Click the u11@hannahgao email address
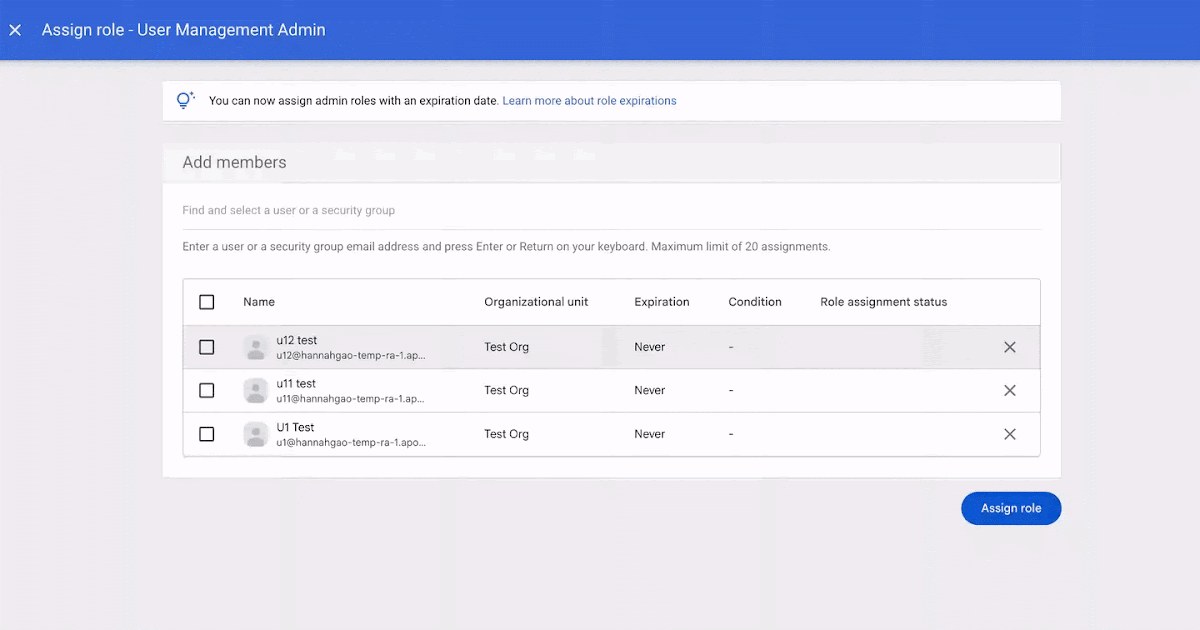The height and width of the screenshot is (630, 1200). click(350, 399)
